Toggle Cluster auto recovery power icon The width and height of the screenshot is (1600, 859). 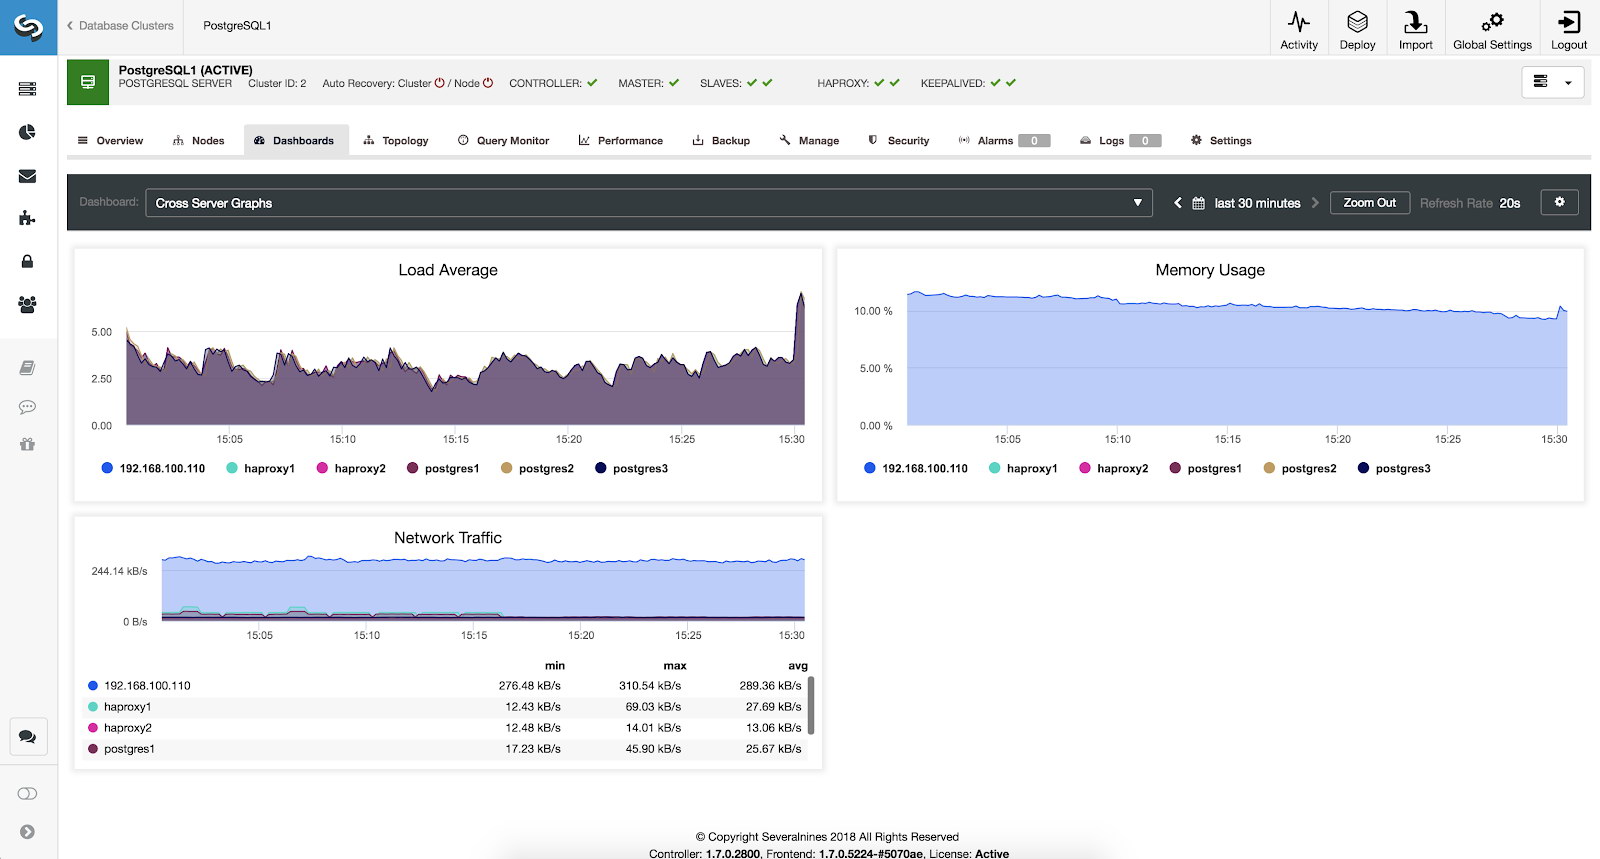point(439,83)
